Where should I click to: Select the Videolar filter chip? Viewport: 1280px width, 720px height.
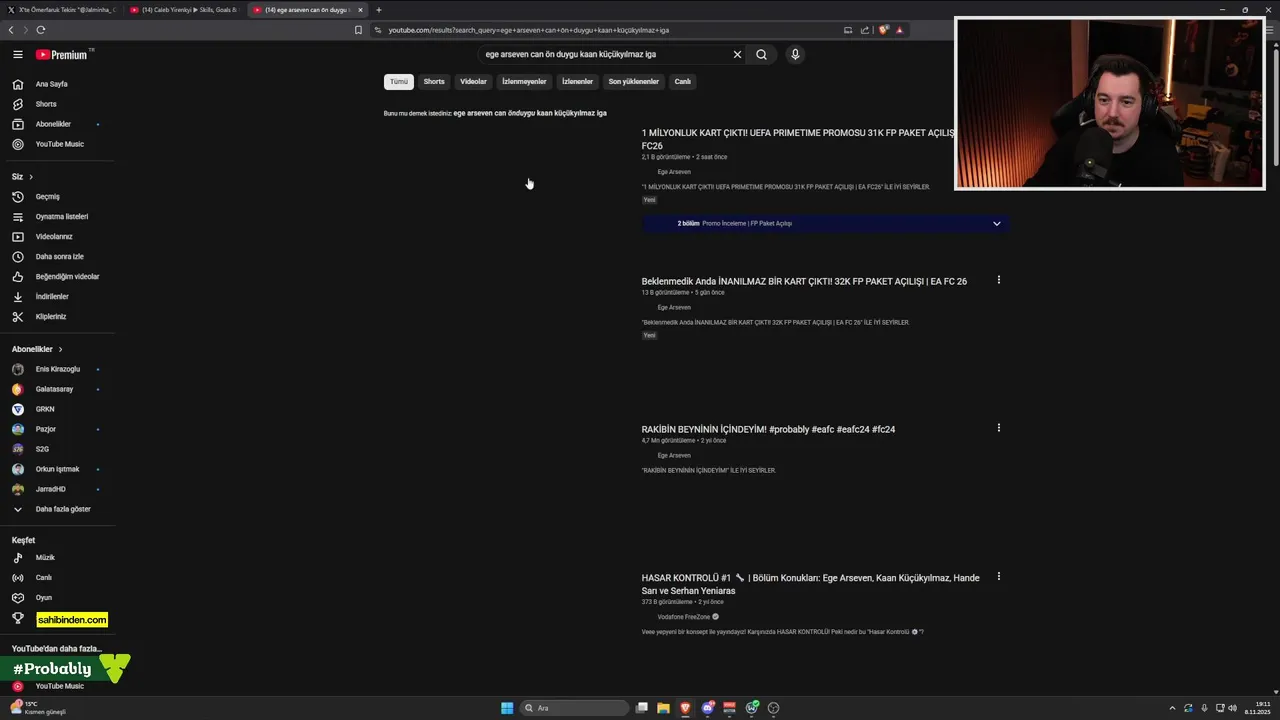pyautogui.click(x=473, y=82)
